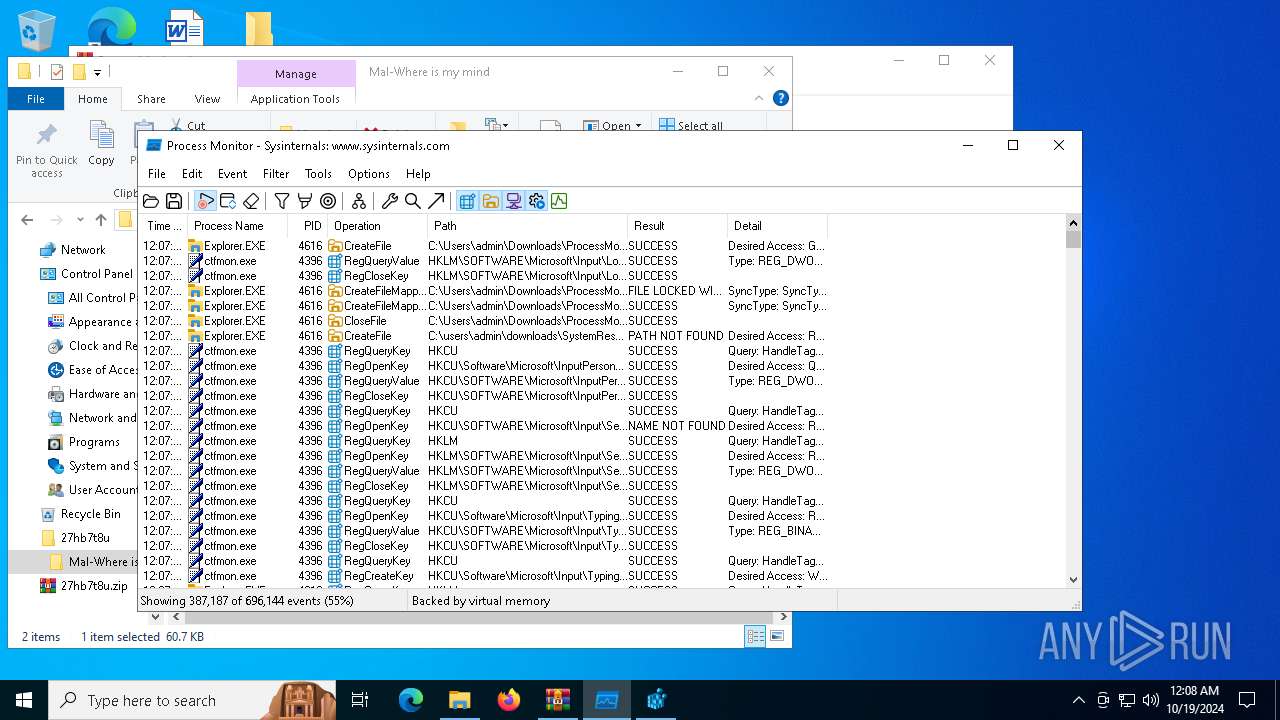1280x720 pixels.
Task: Switch to Explorer Share ribbon tab
Action: [151, 99]
